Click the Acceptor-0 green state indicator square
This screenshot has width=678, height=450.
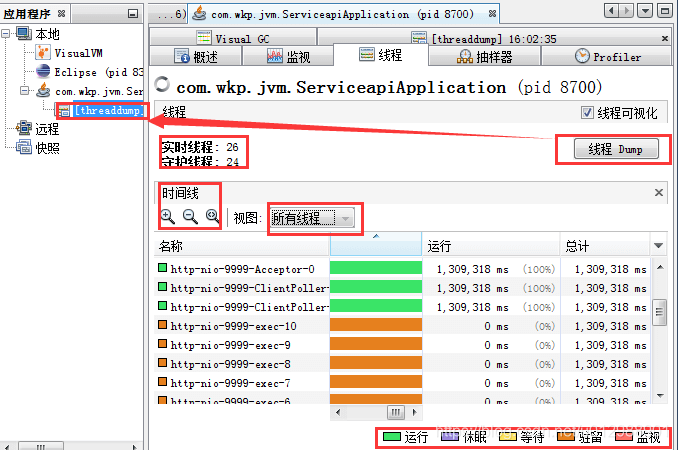point(162,268)
